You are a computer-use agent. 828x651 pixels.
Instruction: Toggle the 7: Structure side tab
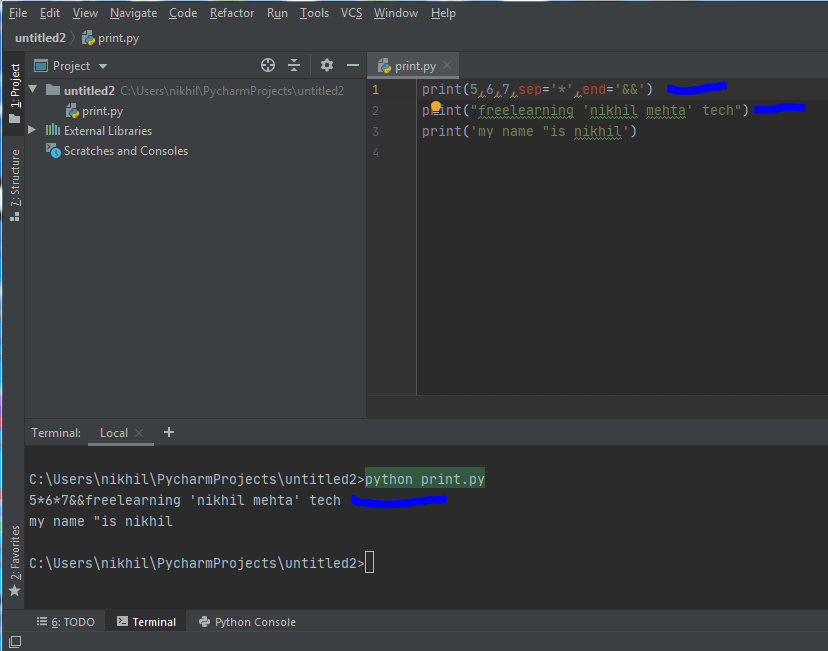pyautogui.click(x=15, y=185)
